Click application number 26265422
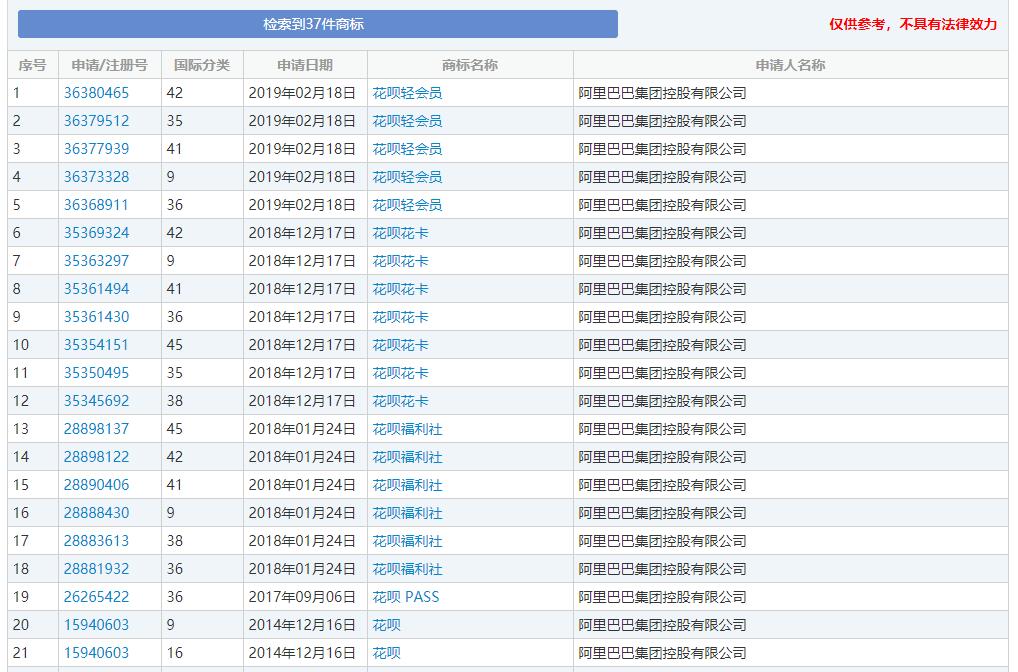The width and height of the screenshot is (1018, 672). [96, 597]
